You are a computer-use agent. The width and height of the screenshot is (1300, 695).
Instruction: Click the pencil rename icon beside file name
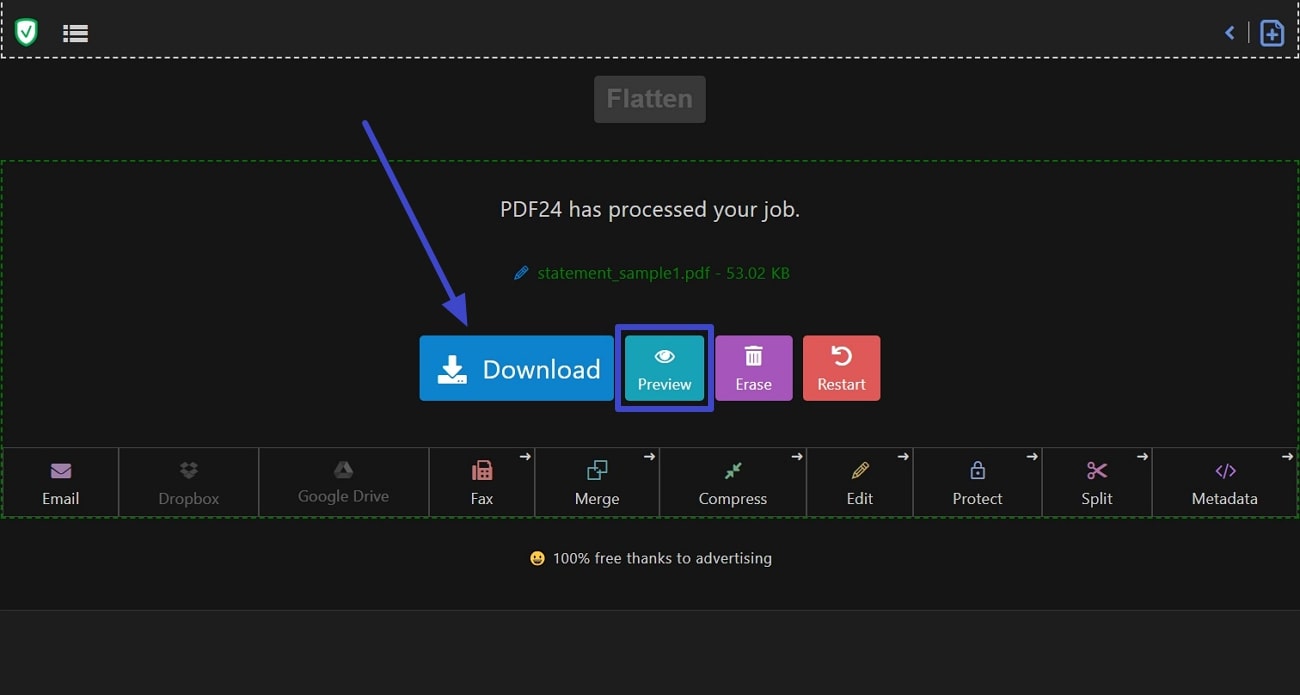(521, 273)
